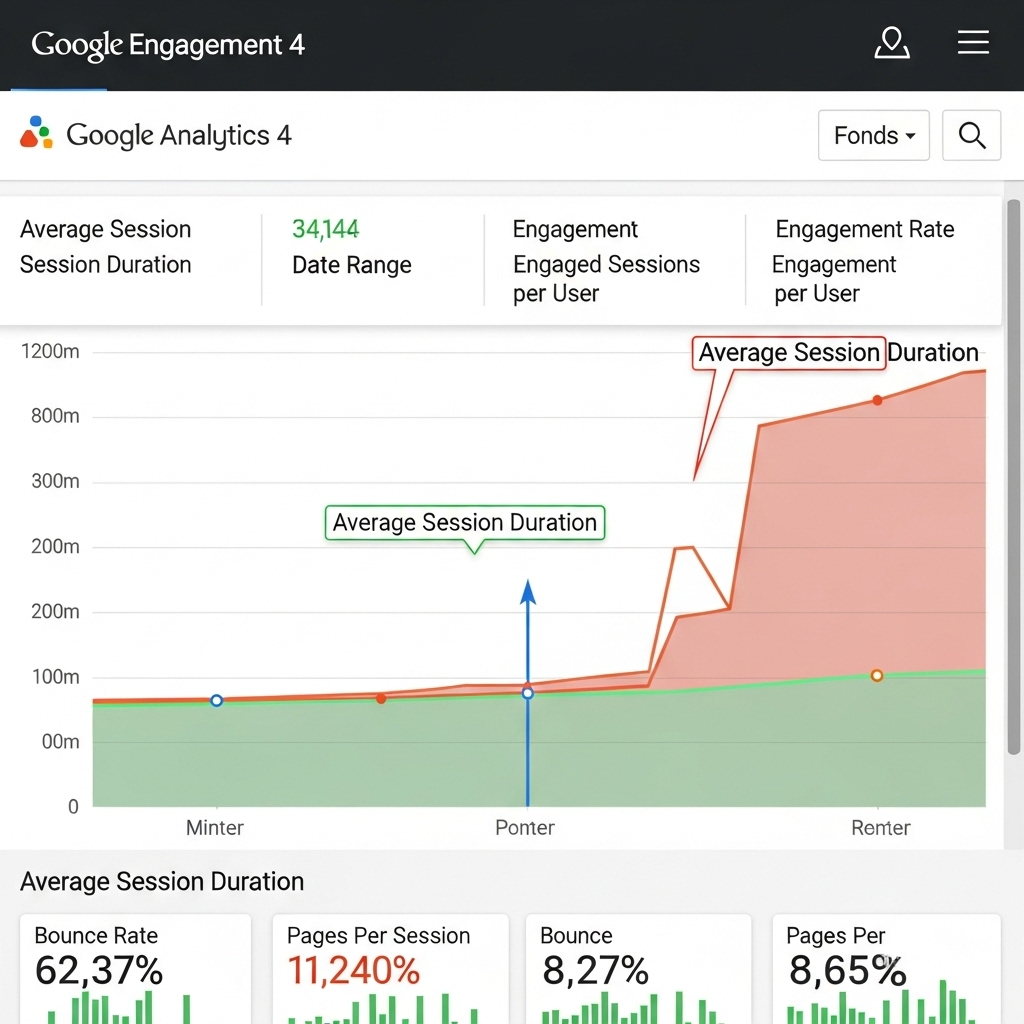Click the Renter x-axis label
The image size is (1024, 1024).
880,827
